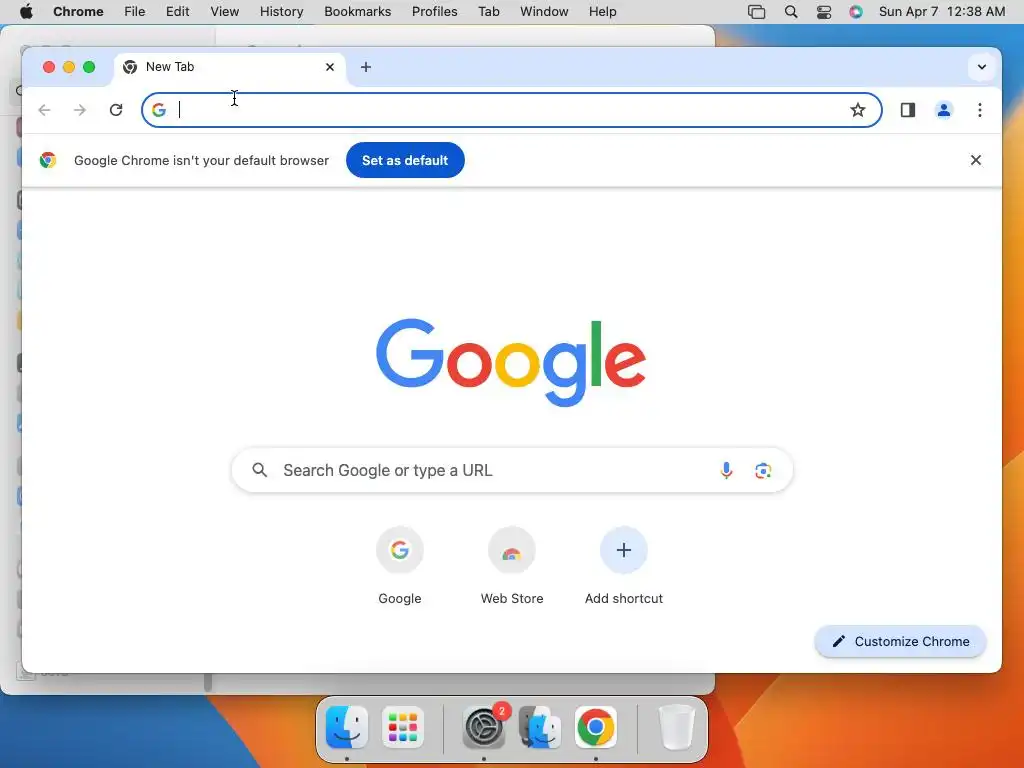Open Customize Chrome button
Viewport: 1024px width, 768px height.
(900, 641)
